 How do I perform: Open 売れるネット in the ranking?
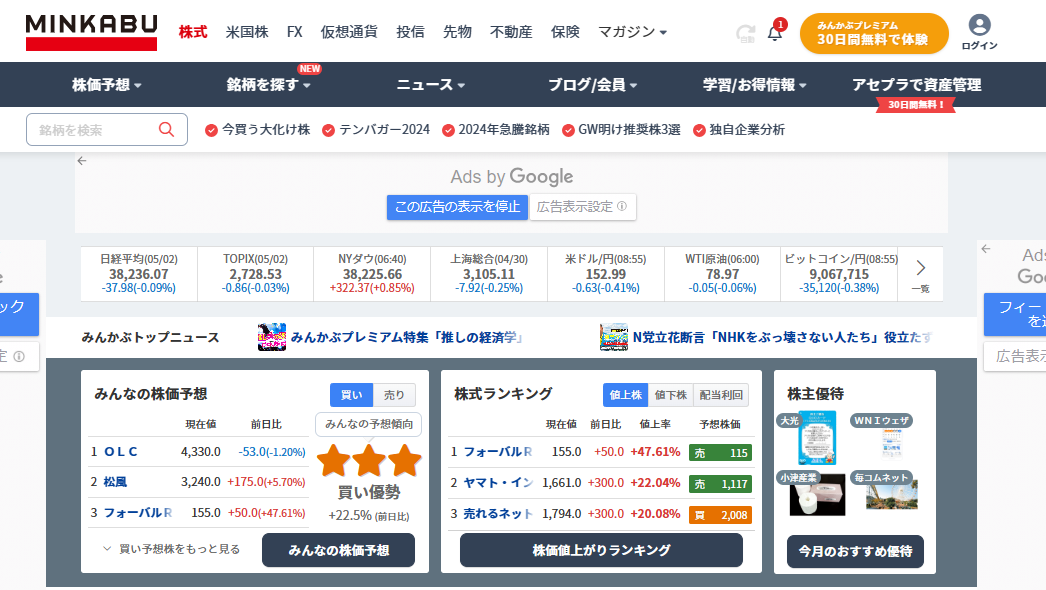498,514
